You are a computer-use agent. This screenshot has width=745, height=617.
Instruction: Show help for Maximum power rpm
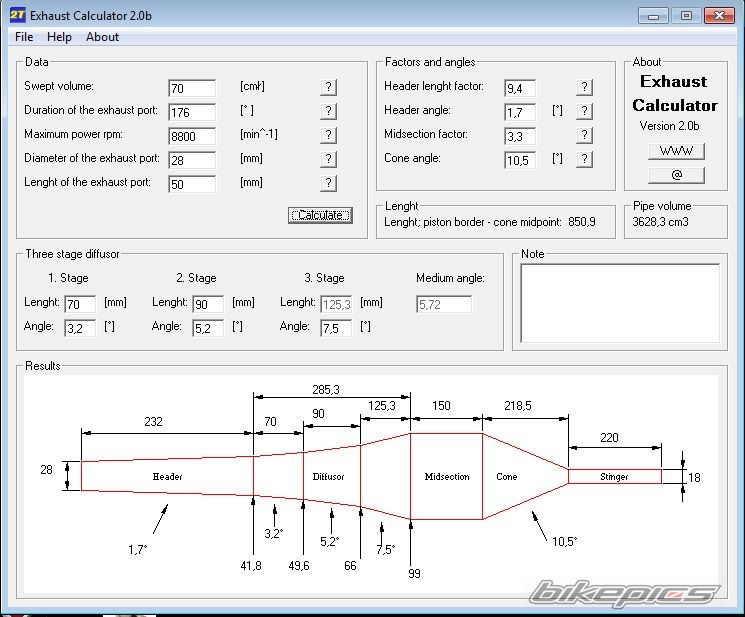[x=328, y=135]
